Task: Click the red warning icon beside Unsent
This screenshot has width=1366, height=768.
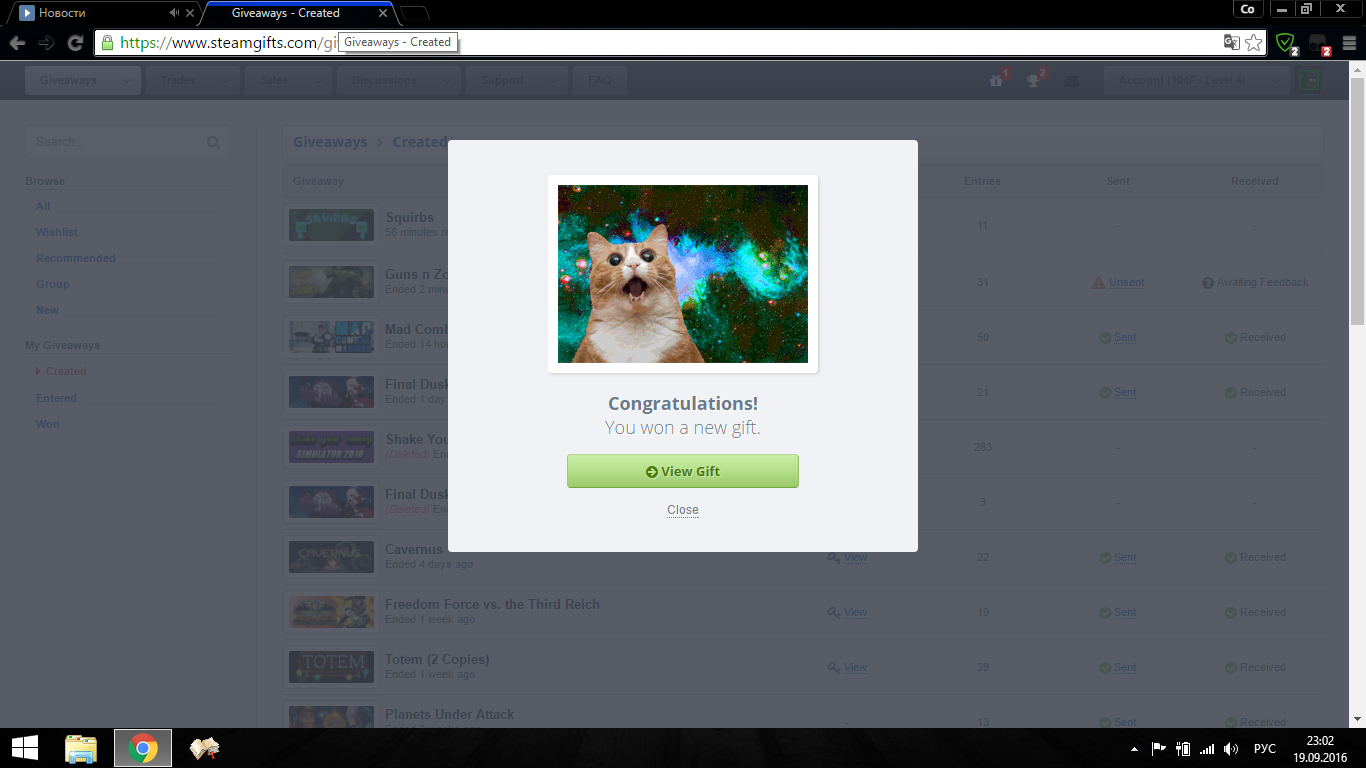Action: pos(1099,283)
